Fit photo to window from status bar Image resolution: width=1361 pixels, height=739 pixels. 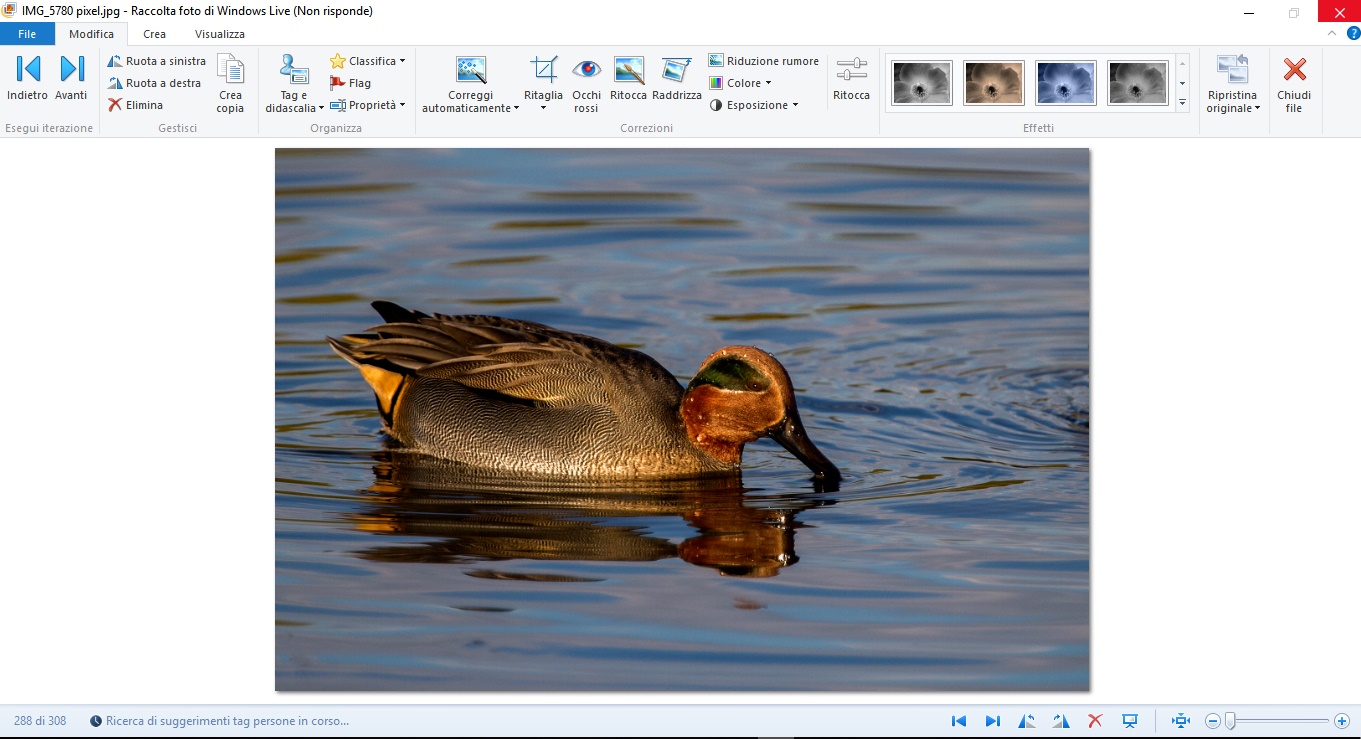point(1181,721)
